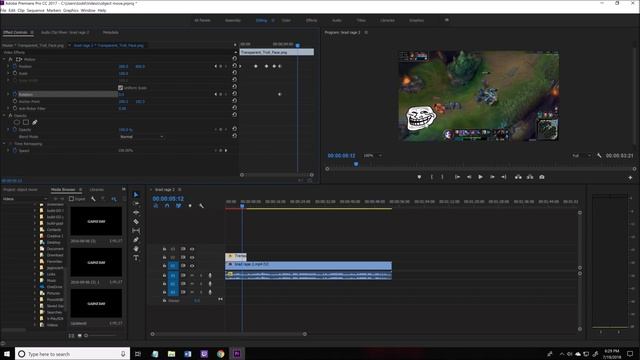This screenshot has width=640, height=360.
Task: Select the Pen tool in tools panel
Action: click(x=136, y=240)
